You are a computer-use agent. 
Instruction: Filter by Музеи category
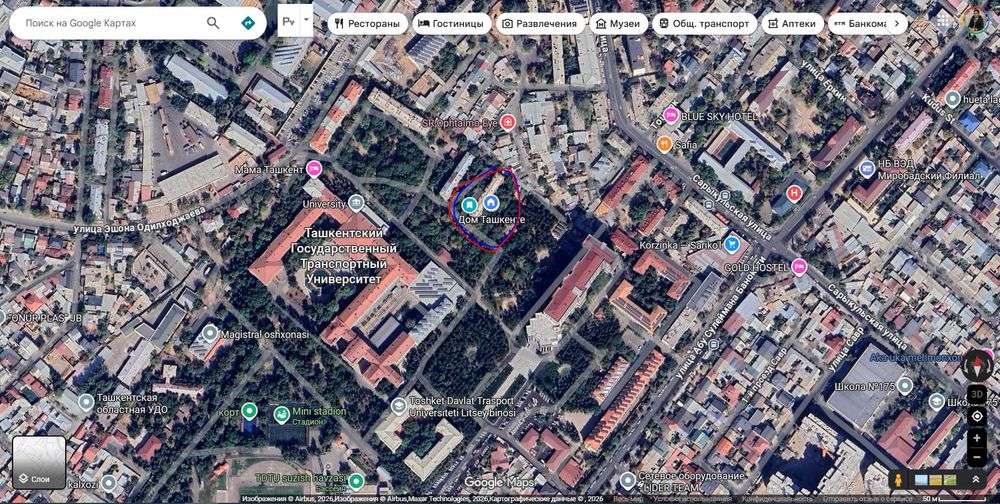(x=617, y=24)
